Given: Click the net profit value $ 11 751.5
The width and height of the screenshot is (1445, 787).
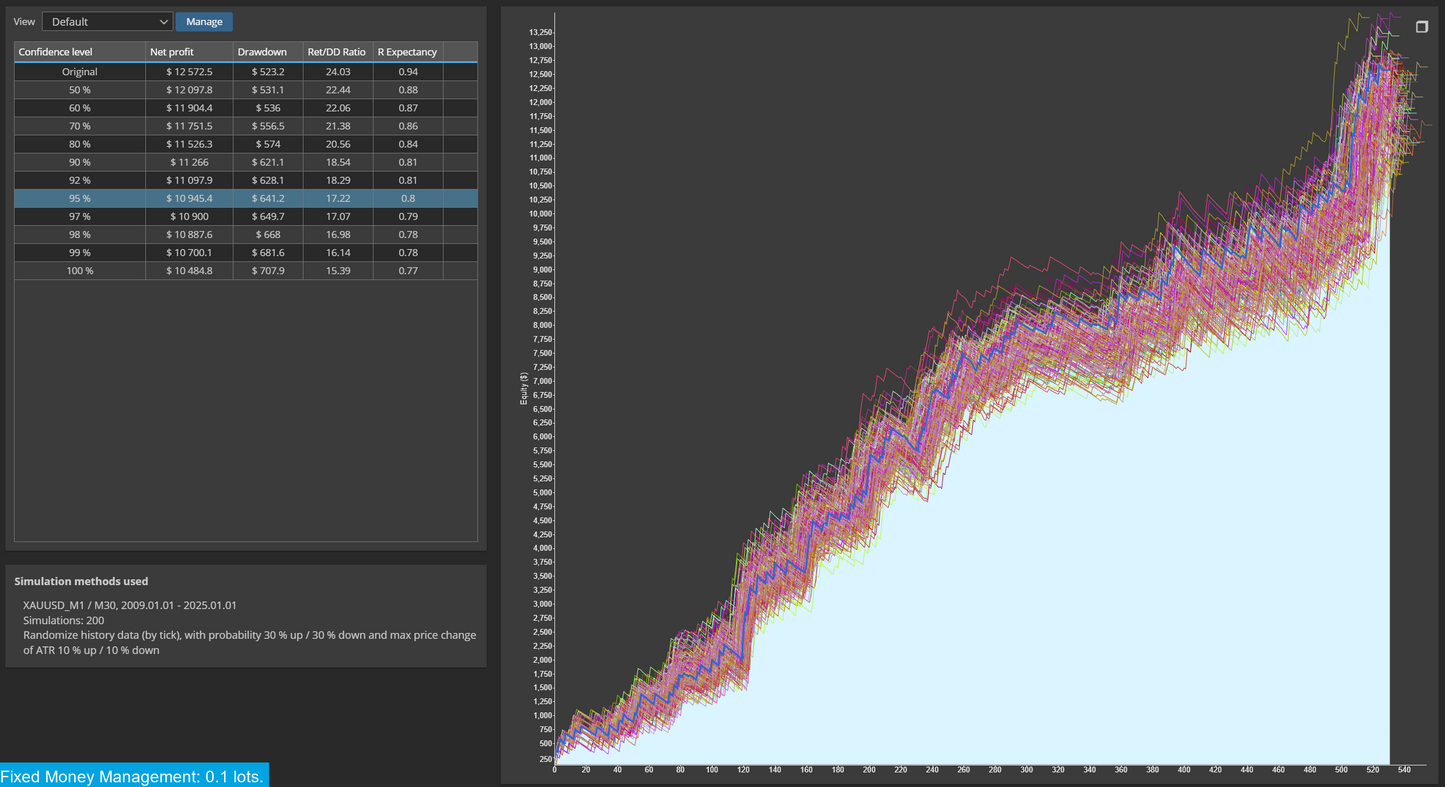Looking at the screenshot, I should [189, 126].
